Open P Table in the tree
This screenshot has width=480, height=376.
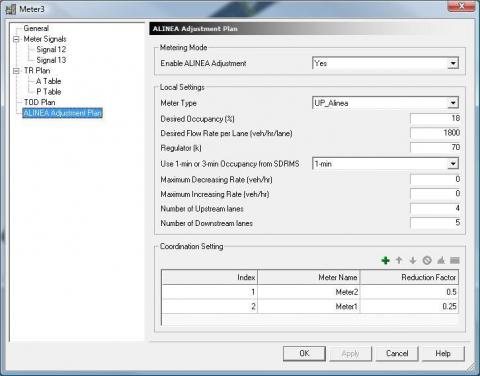[x=49, y=92]
